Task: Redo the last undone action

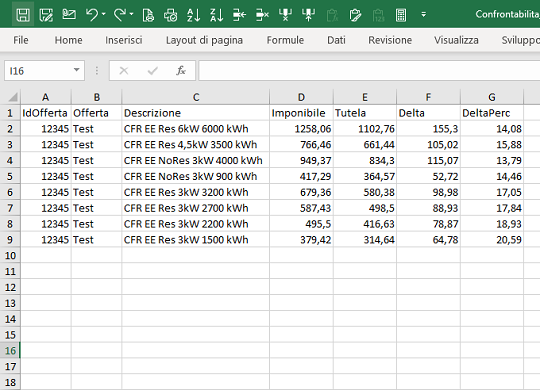Action: [x=120, y=15]
